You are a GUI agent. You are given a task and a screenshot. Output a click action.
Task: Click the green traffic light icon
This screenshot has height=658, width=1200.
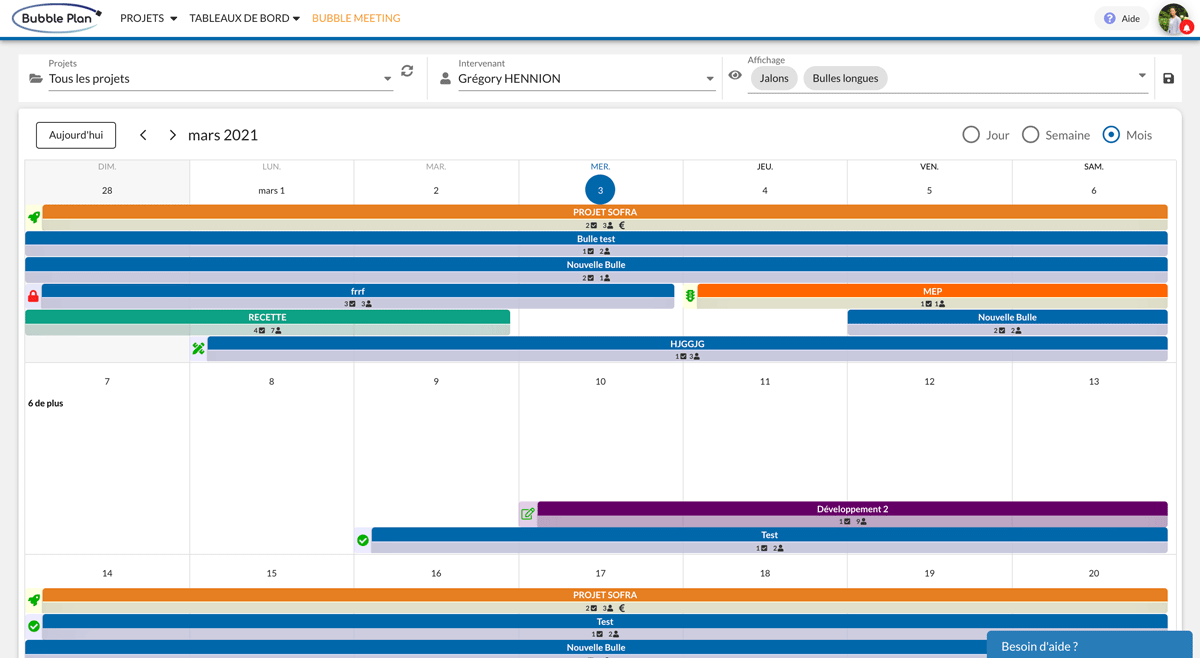point(689,296)
